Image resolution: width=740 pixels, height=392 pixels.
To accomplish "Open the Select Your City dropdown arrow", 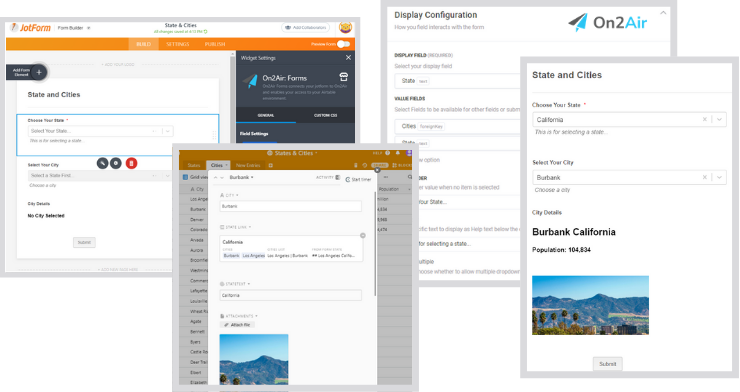I will pos(719,177).
